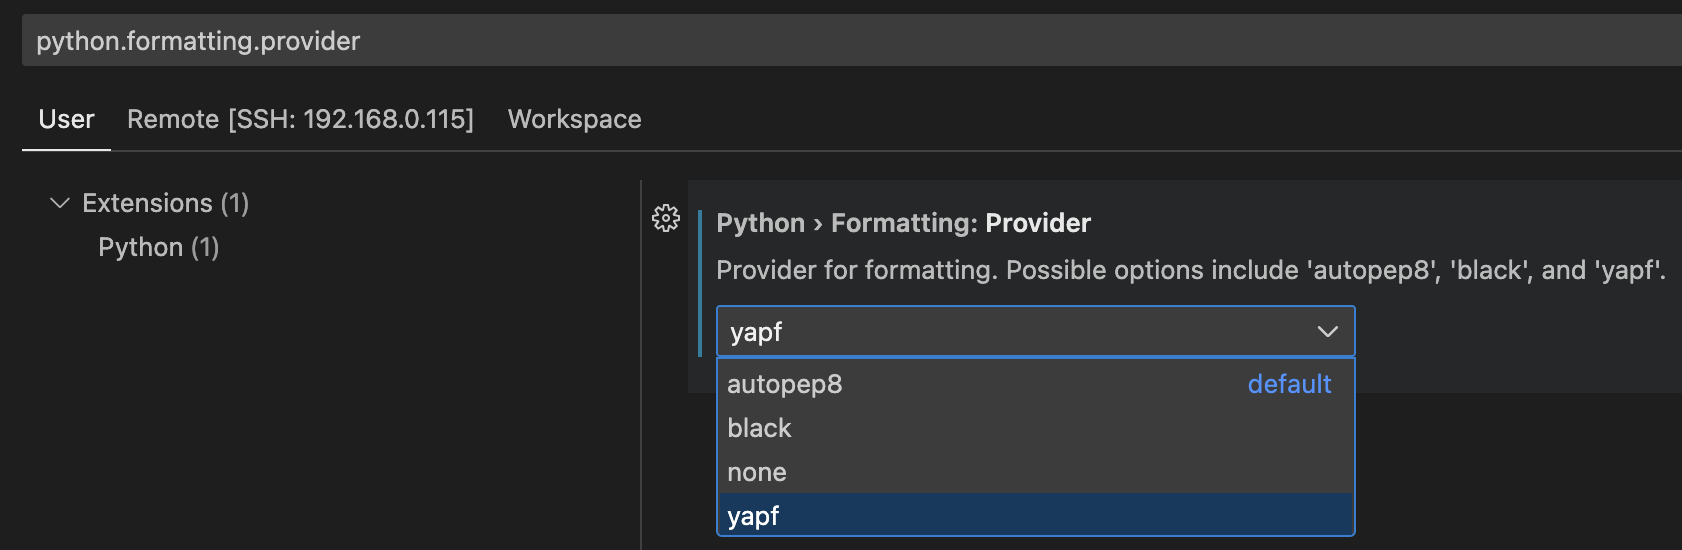Image resolution: width=1682 pixels, height=550 pixels.
Task: Choose black as the formatting provider
Action: [x=760, y=428]
